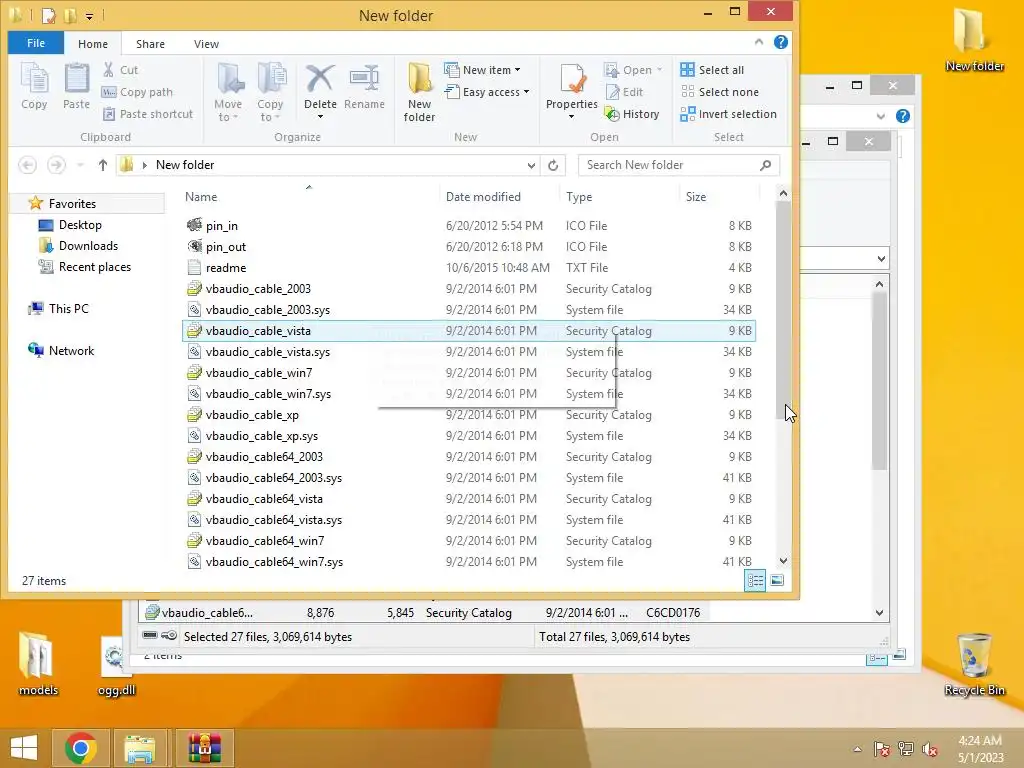Open Recycle Bin on the desktop
Viewport: 1024px width, 768px height.
coord(974,663)
